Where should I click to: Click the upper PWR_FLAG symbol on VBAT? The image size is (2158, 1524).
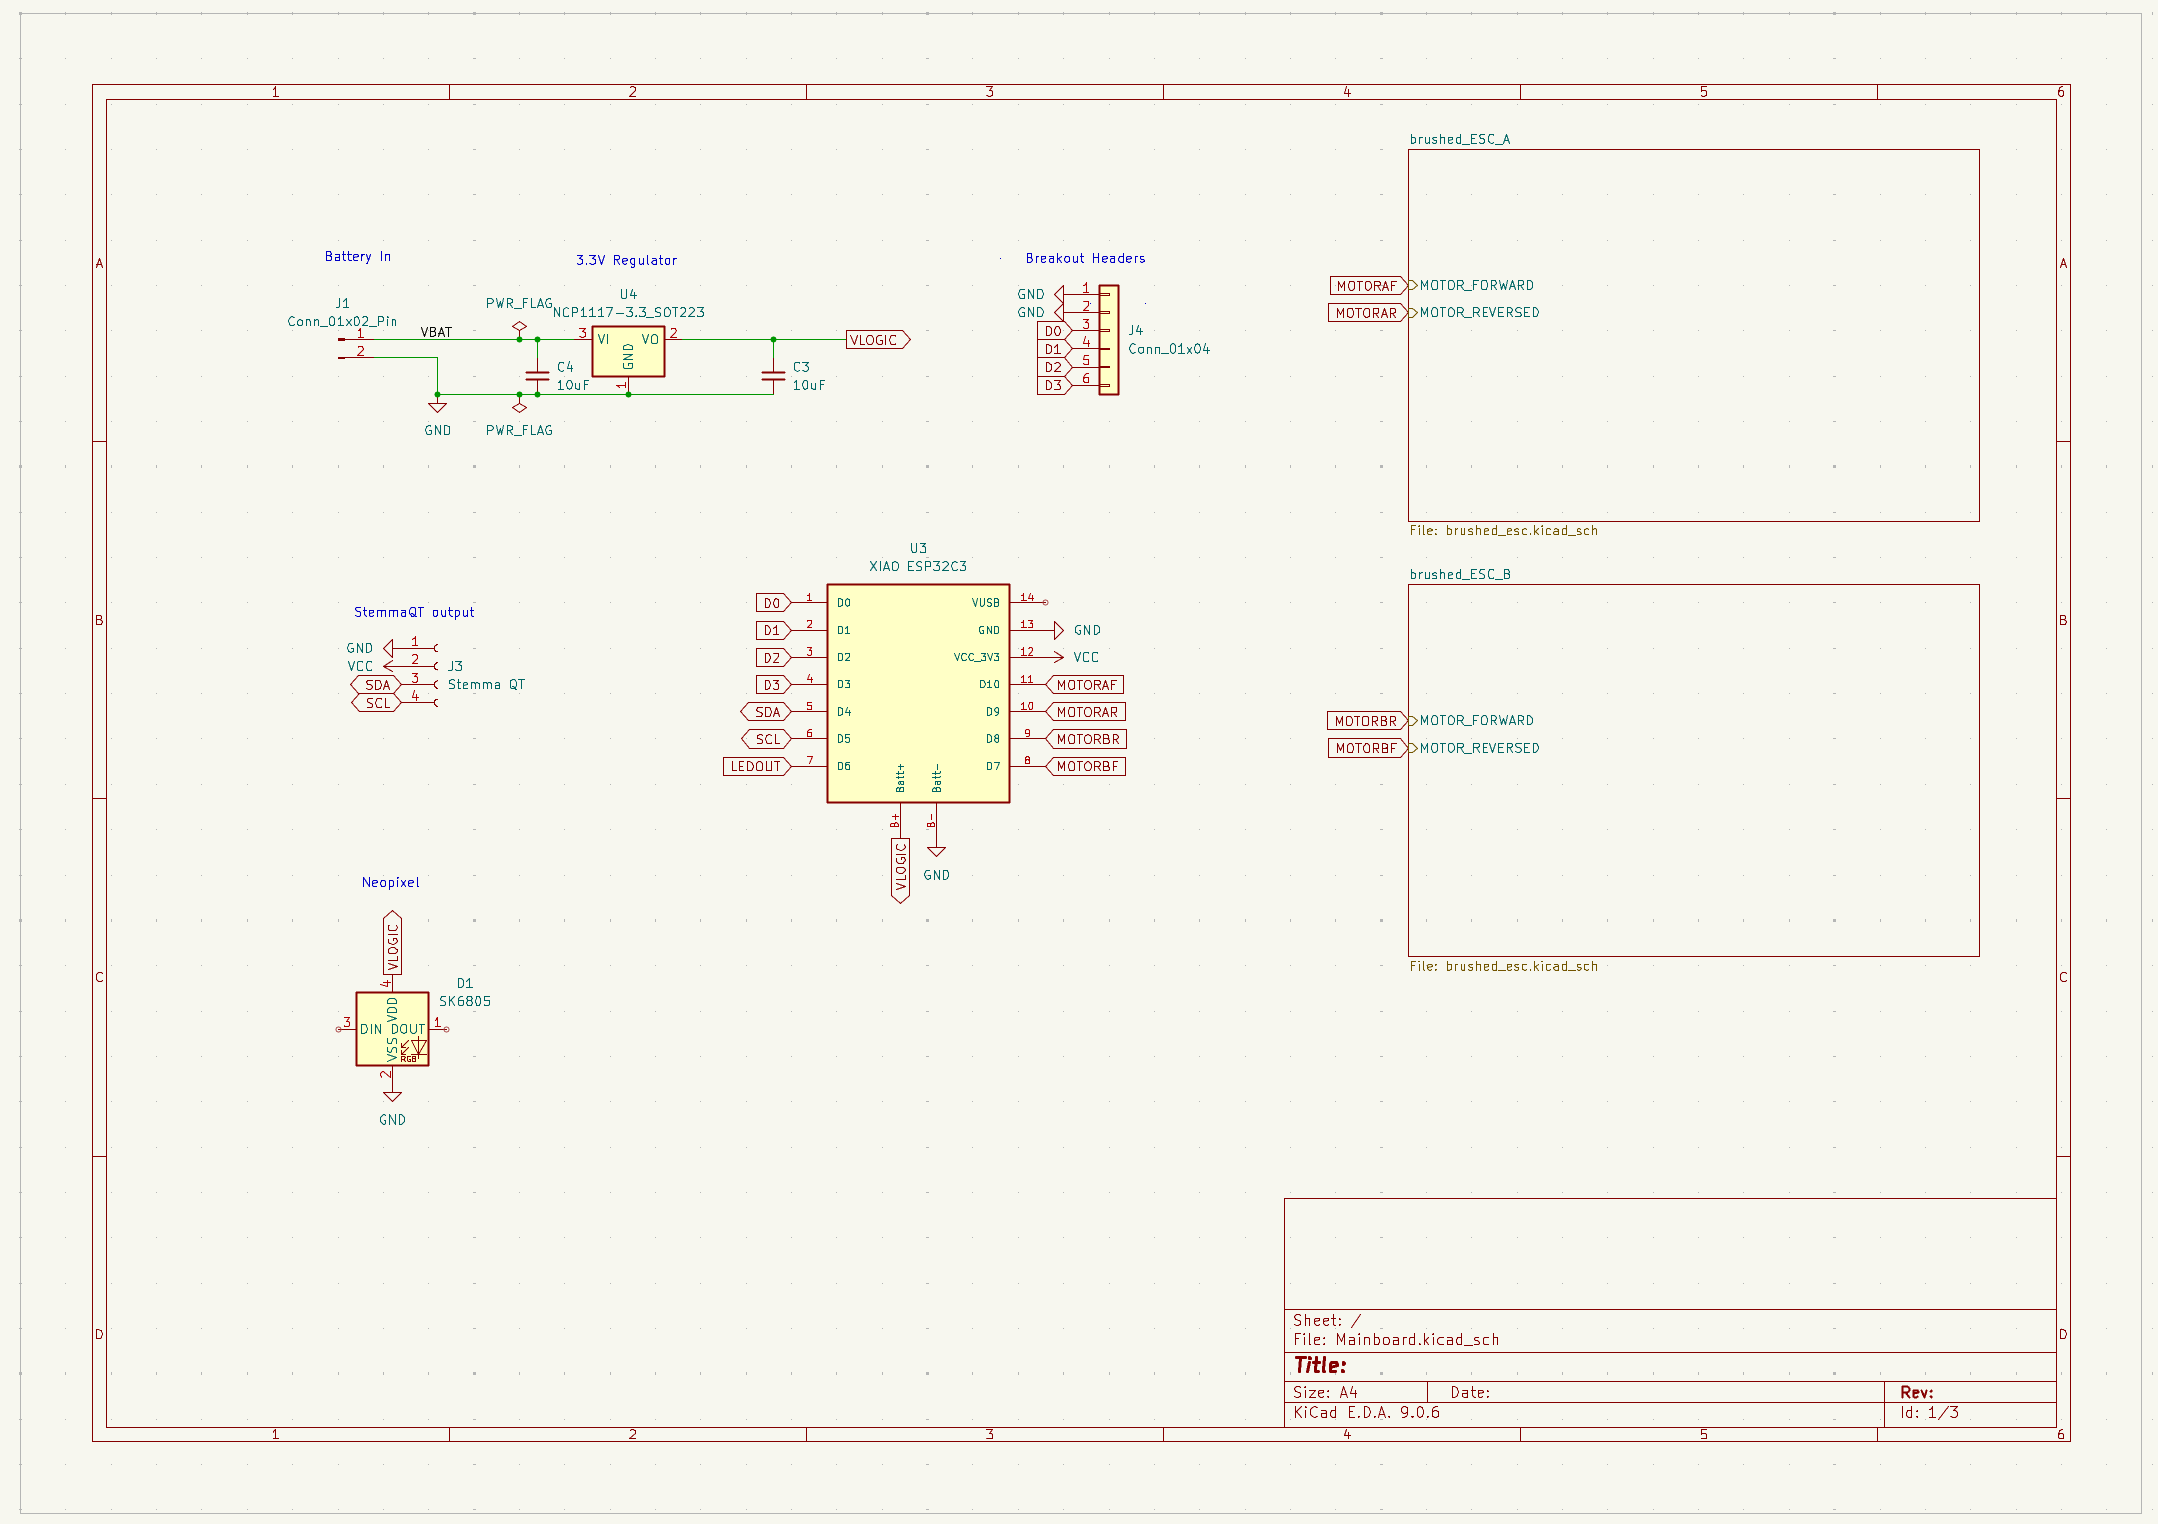pos(519,326)
